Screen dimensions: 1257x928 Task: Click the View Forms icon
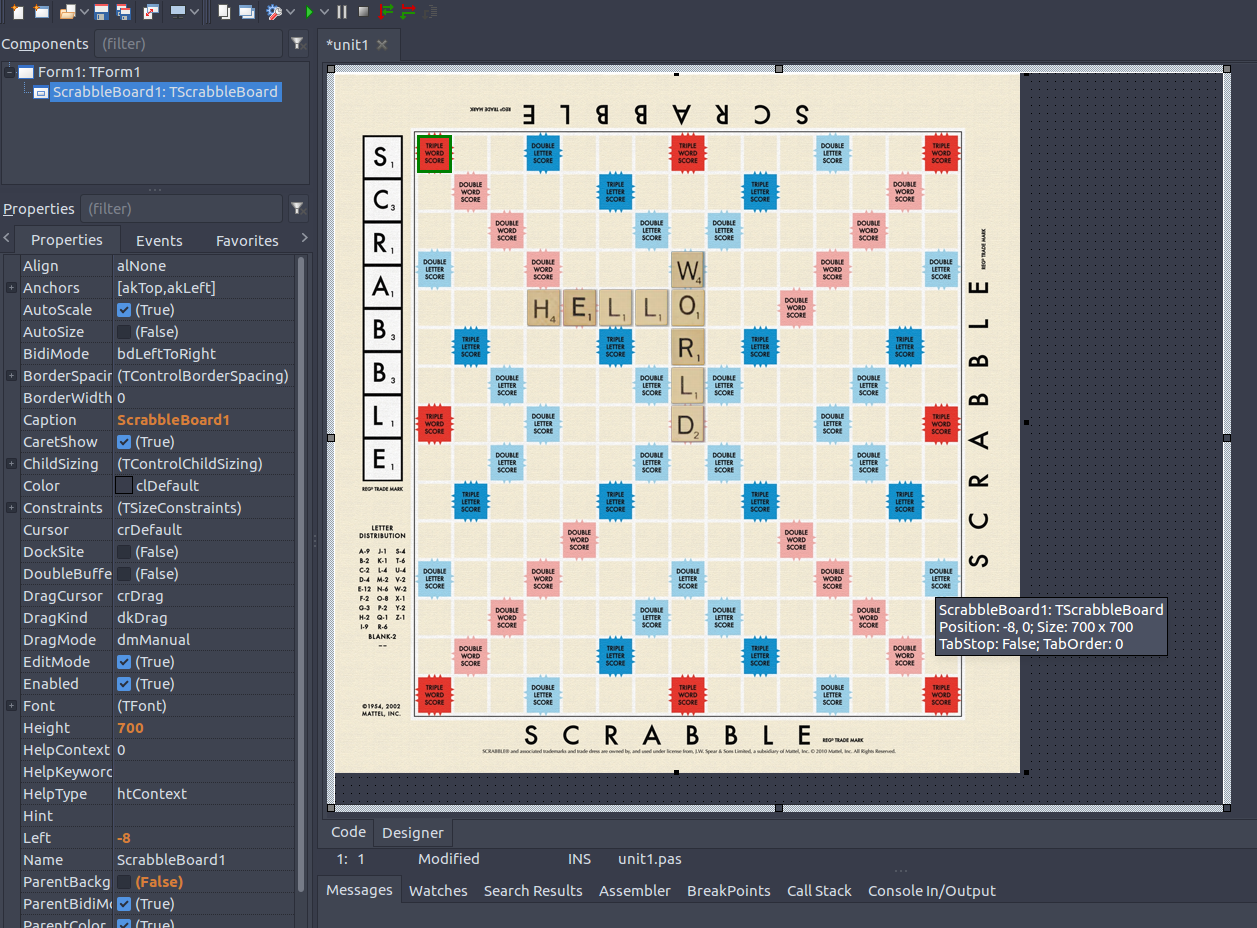click(x=246, y=12)
